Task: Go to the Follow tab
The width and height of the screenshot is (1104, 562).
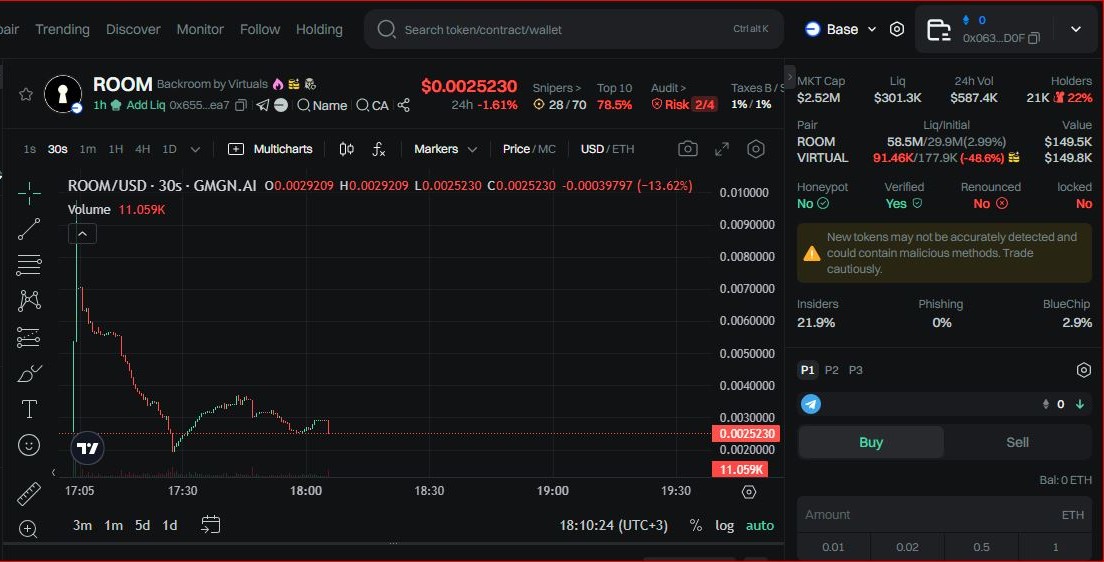Action: point(260,30)
